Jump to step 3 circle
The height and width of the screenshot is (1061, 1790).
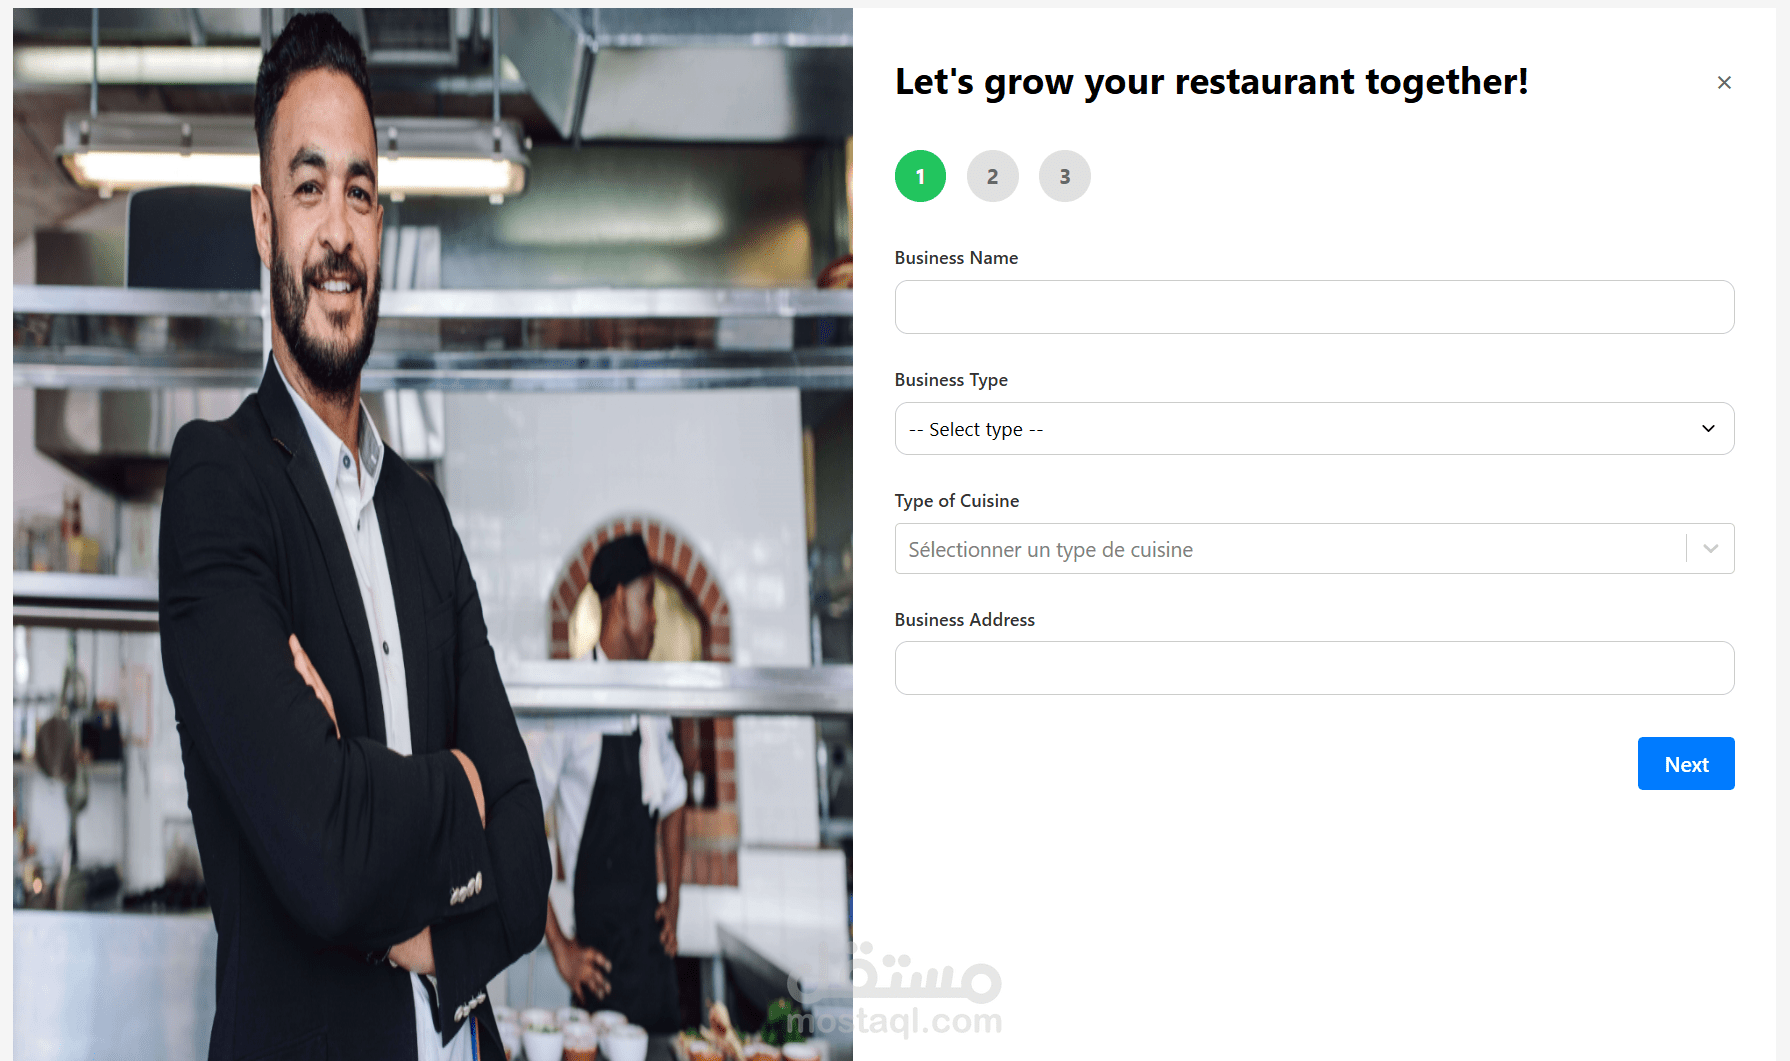1064,176
